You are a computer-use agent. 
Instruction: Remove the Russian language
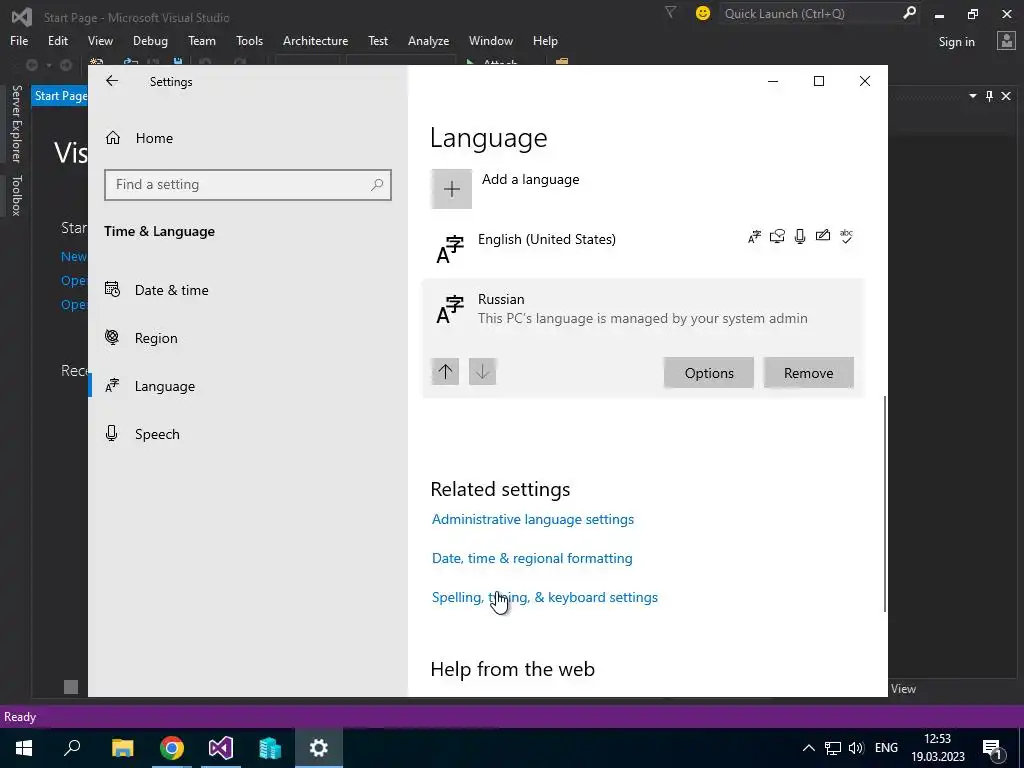point(808,373)
